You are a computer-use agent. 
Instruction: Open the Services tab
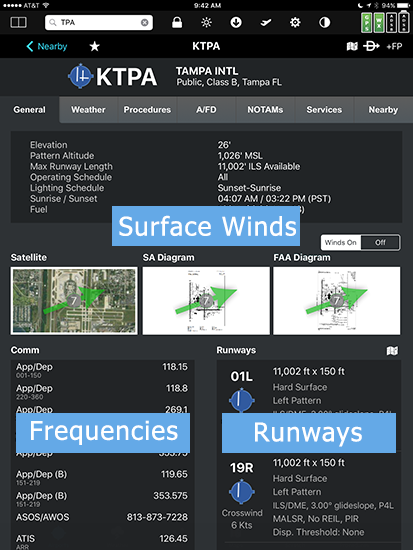pos(324,110)
